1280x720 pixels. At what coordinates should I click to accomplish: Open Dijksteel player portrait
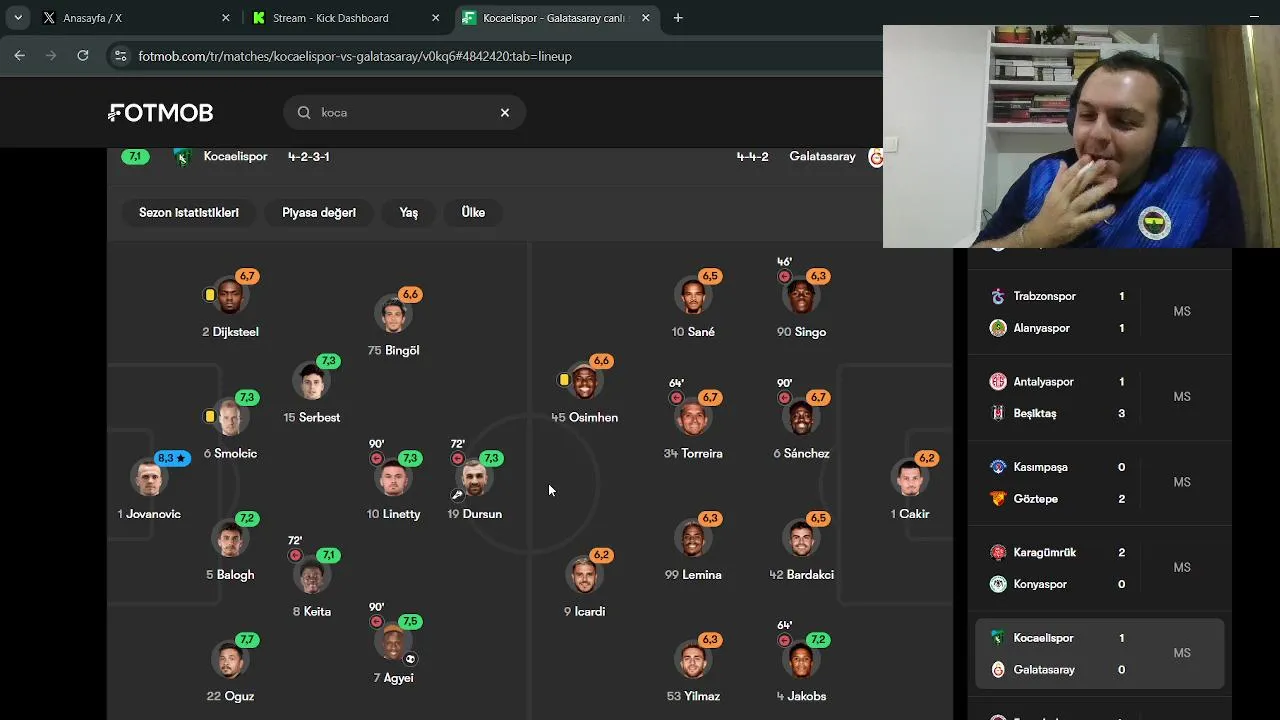[x=230, y=298]
